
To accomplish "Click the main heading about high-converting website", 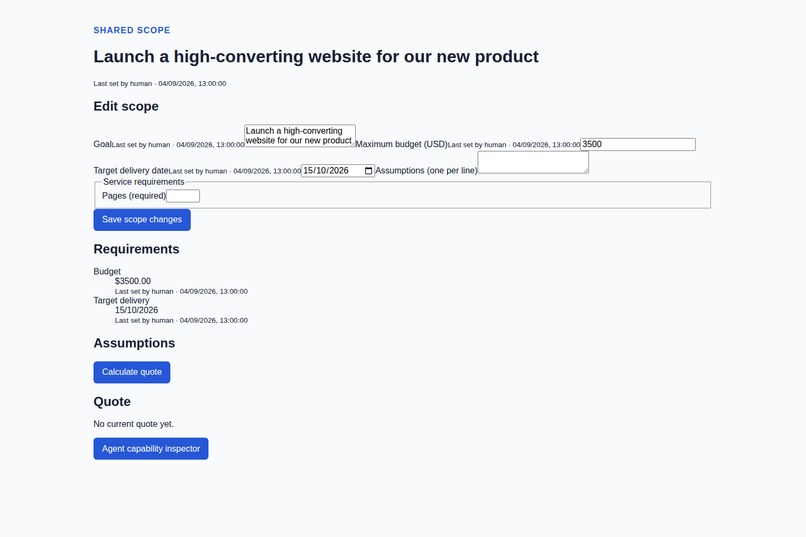I will click(316, 57).
